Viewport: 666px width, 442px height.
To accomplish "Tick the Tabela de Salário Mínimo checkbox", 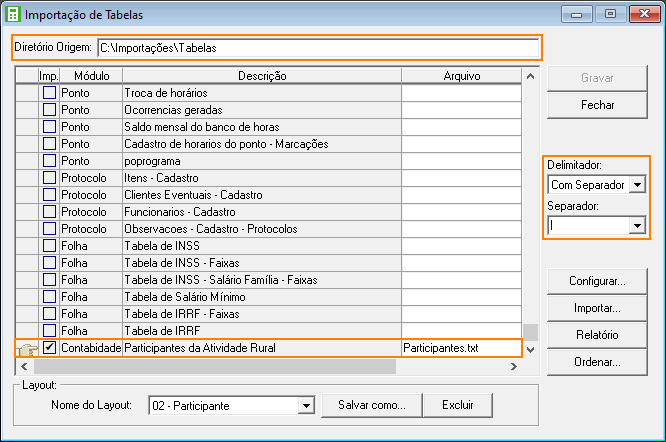I will tap(49, 297).
